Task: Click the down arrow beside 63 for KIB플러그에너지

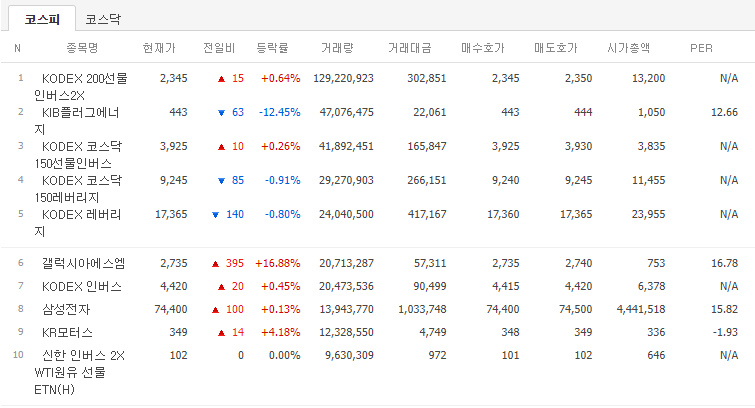Action: (221, 113)
